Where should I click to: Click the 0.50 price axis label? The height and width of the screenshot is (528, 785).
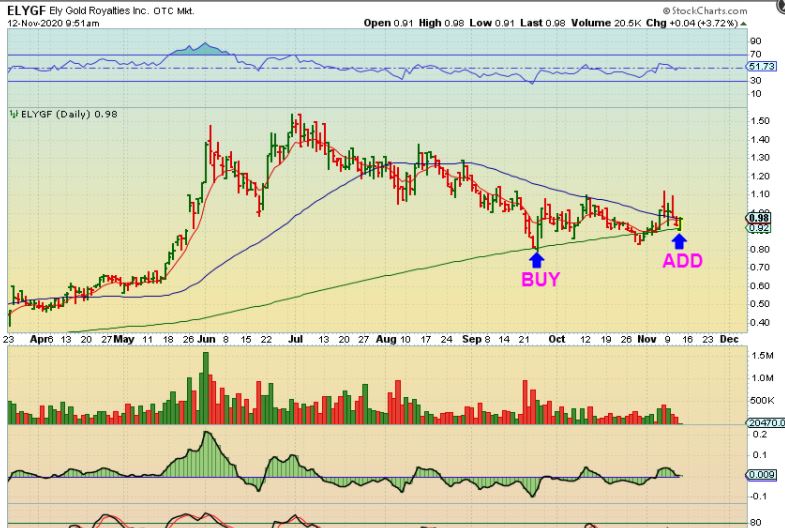(x=760, y=304)
